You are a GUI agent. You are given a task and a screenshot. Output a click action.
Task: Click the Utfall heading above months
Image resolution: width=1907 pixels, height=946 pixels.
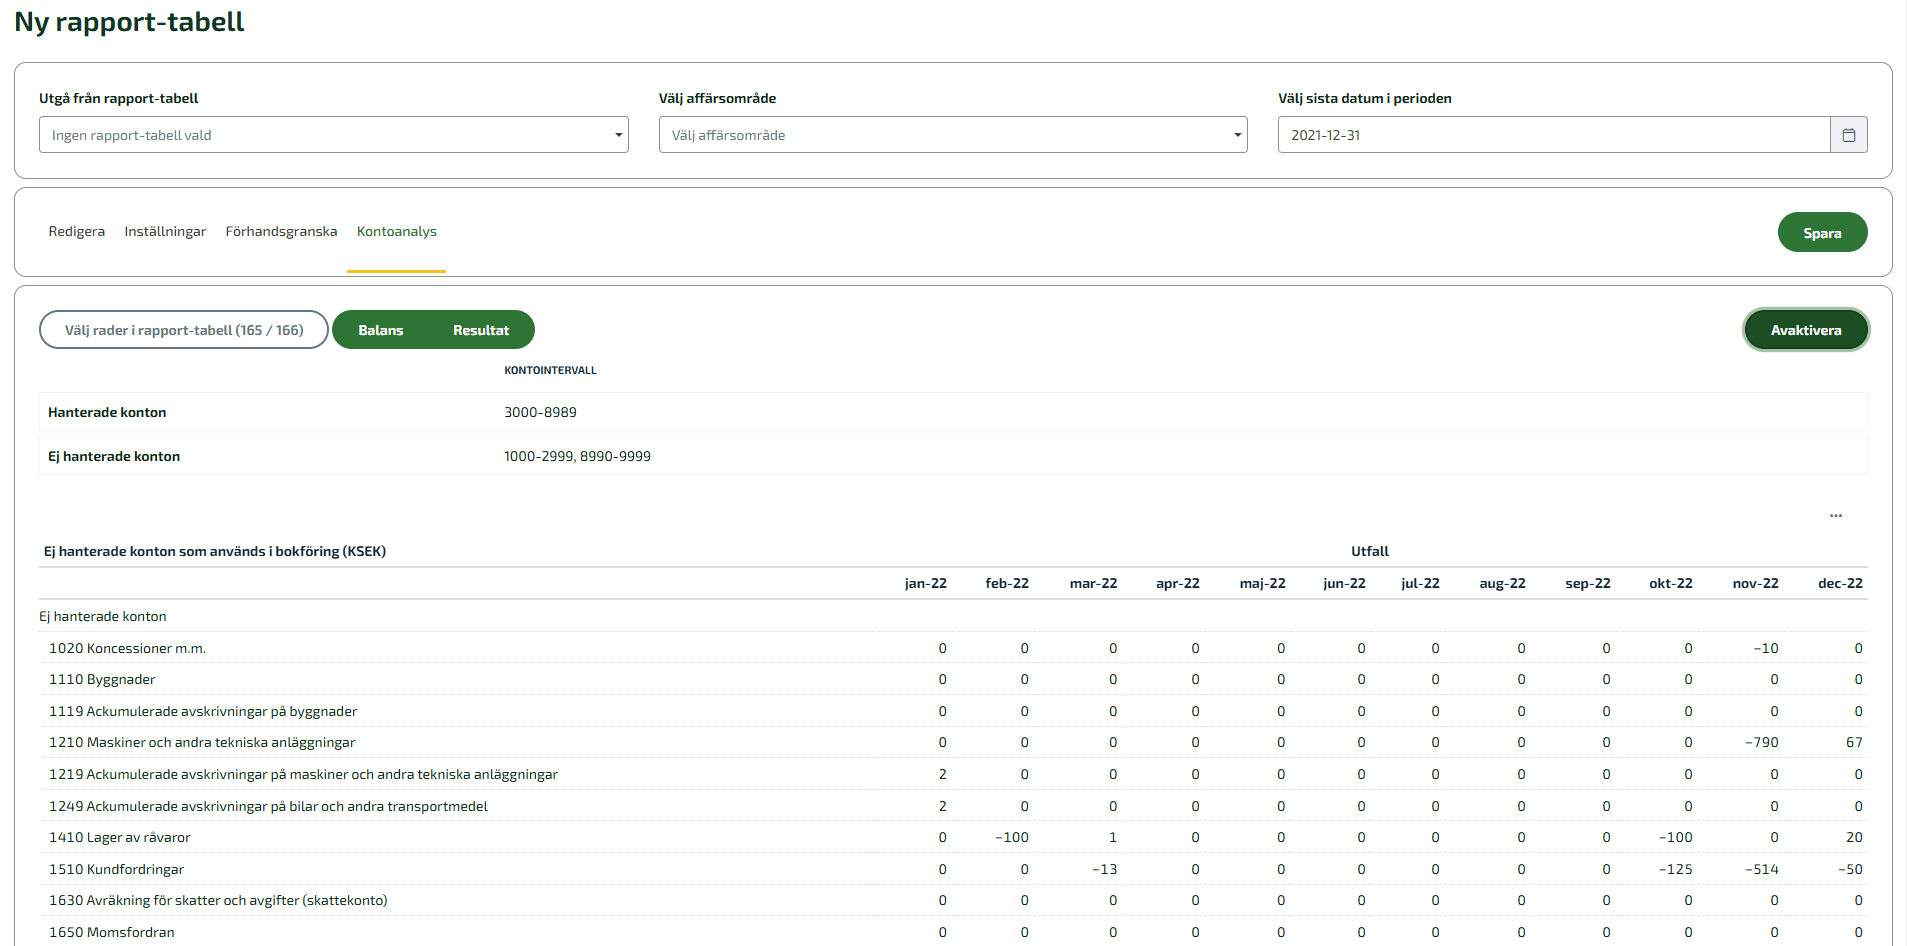coord(1370,551)
